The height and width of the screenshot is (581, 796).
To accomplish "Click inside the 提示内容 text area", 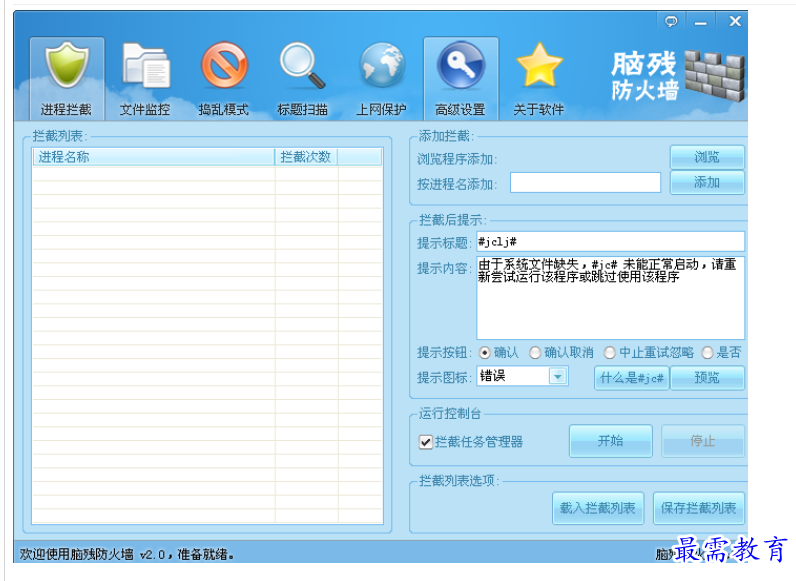I will click(x=611, y=298).
